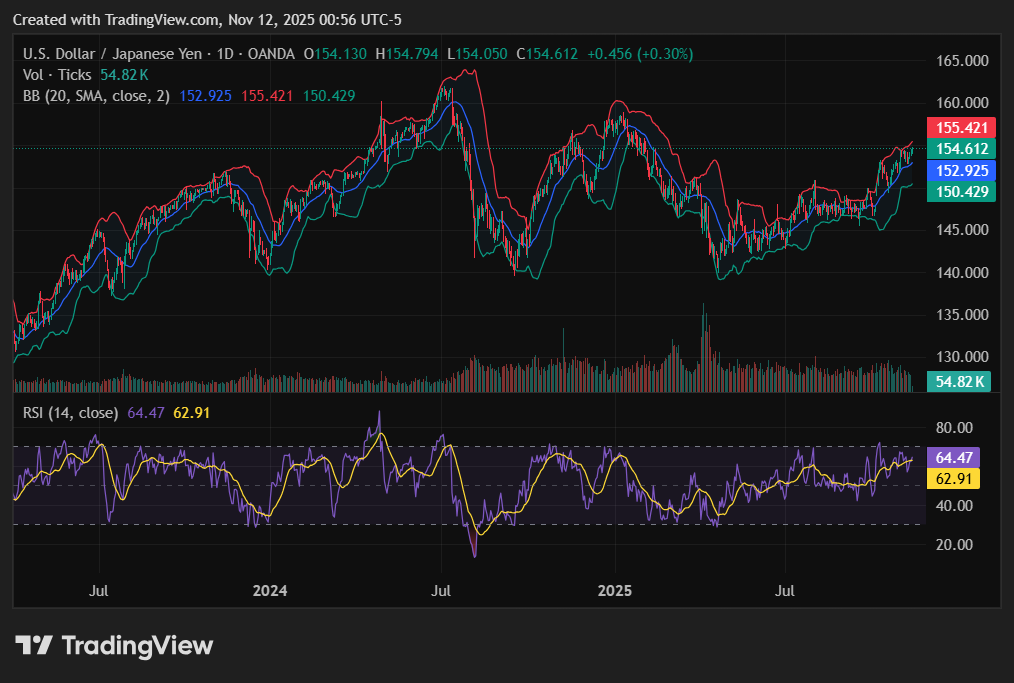Click the 80.00 level on RSI scale
Image resolution: width=1014 pixels, height=683 pixels.
(x=954, y=428)
